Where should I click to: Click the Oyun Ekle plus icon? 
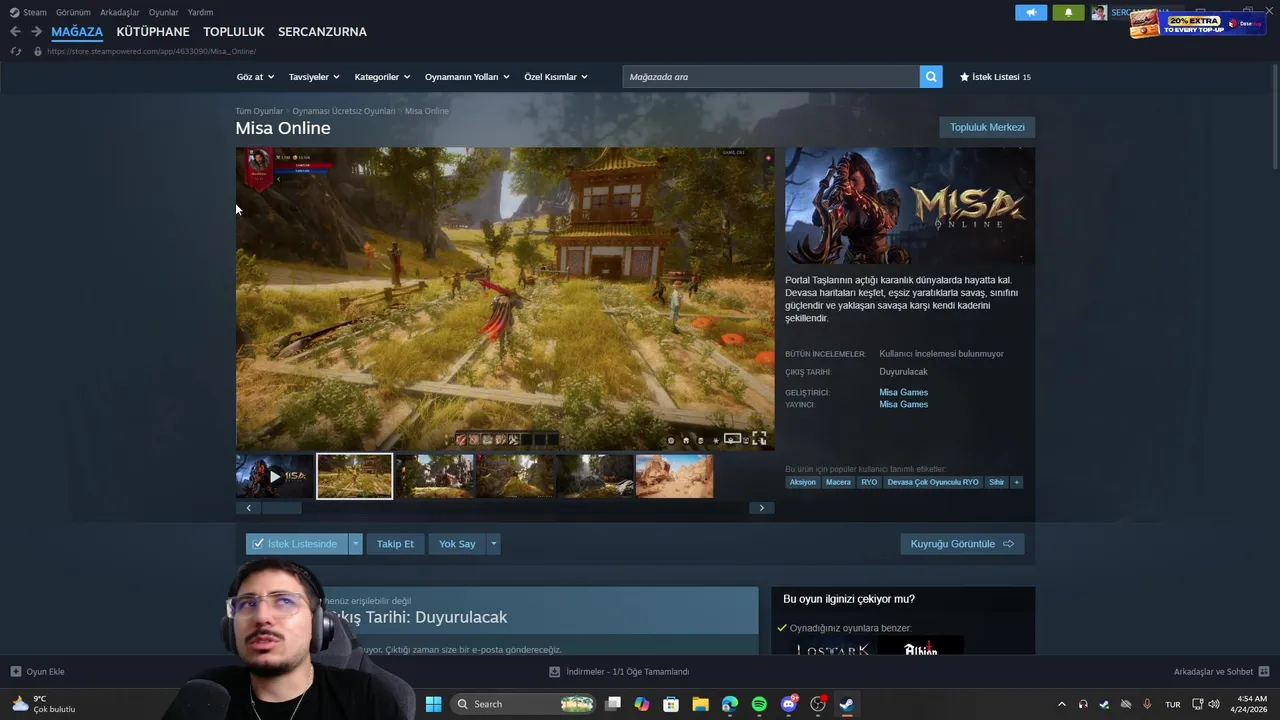[x=15, y=672]
